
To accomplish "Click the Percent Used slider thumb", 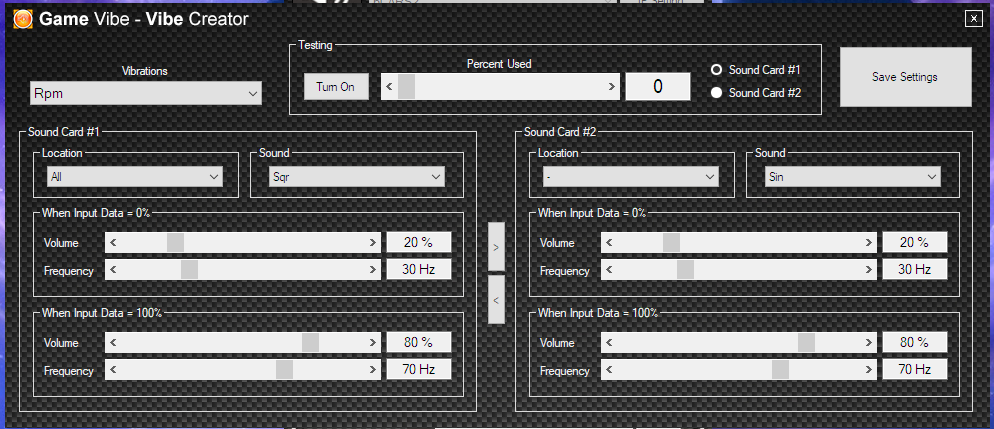I will tap(406, 86).
